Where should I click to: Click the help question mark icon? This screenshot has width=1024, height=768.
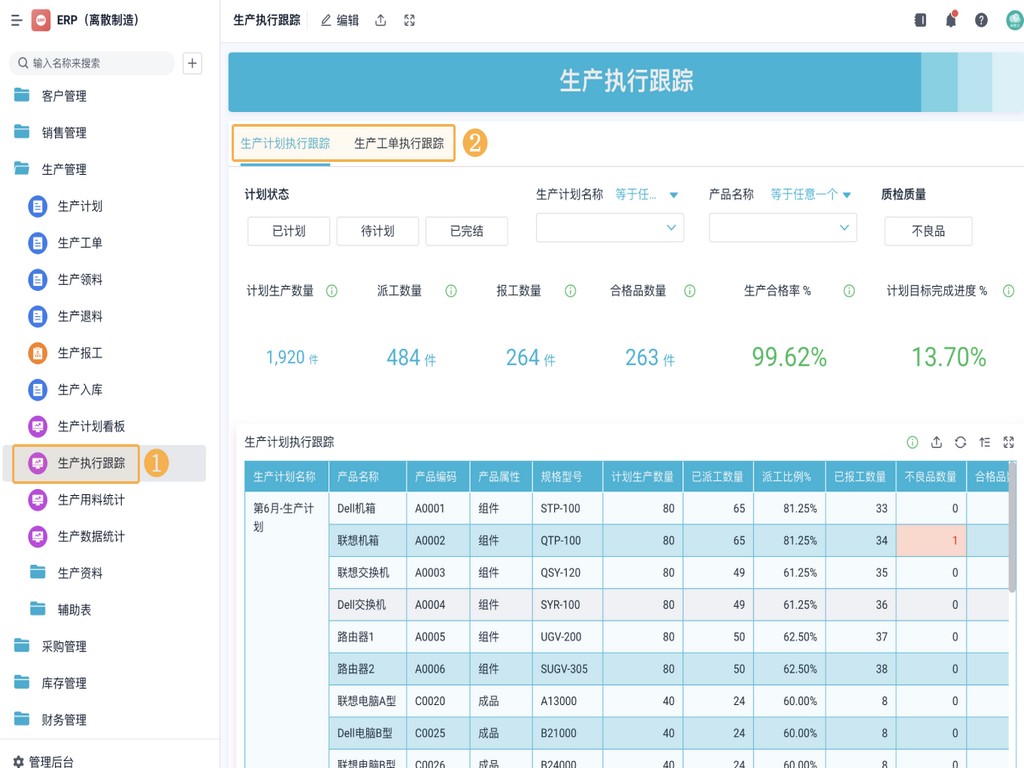pos(981,20)
